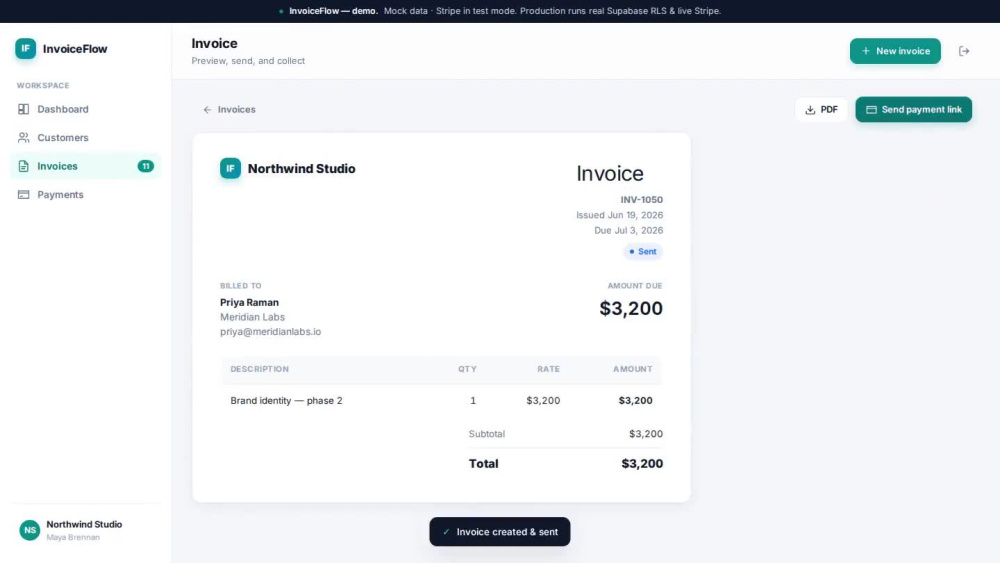Click the Send payment link button
This screenshot has width=1000, height=563.
coord(913,110)
